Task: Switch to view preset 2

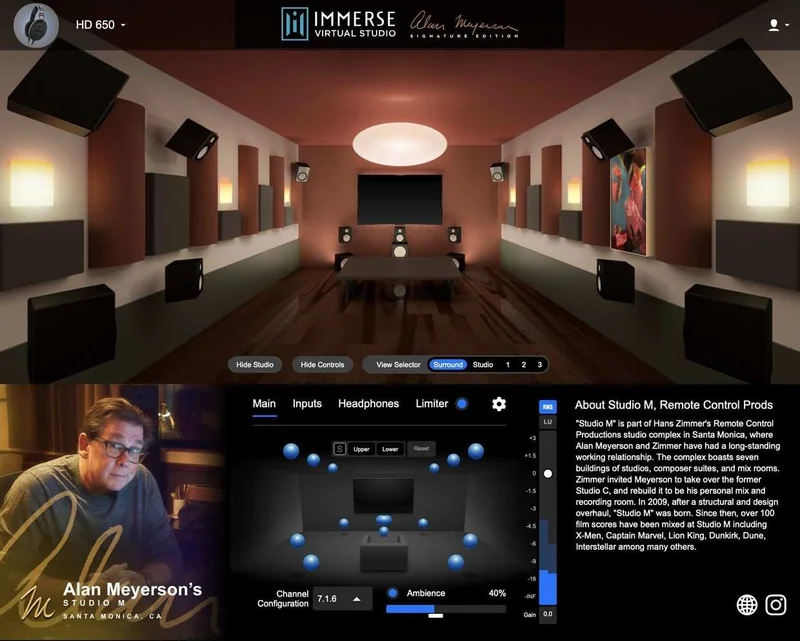Action: tap(523, 364)
